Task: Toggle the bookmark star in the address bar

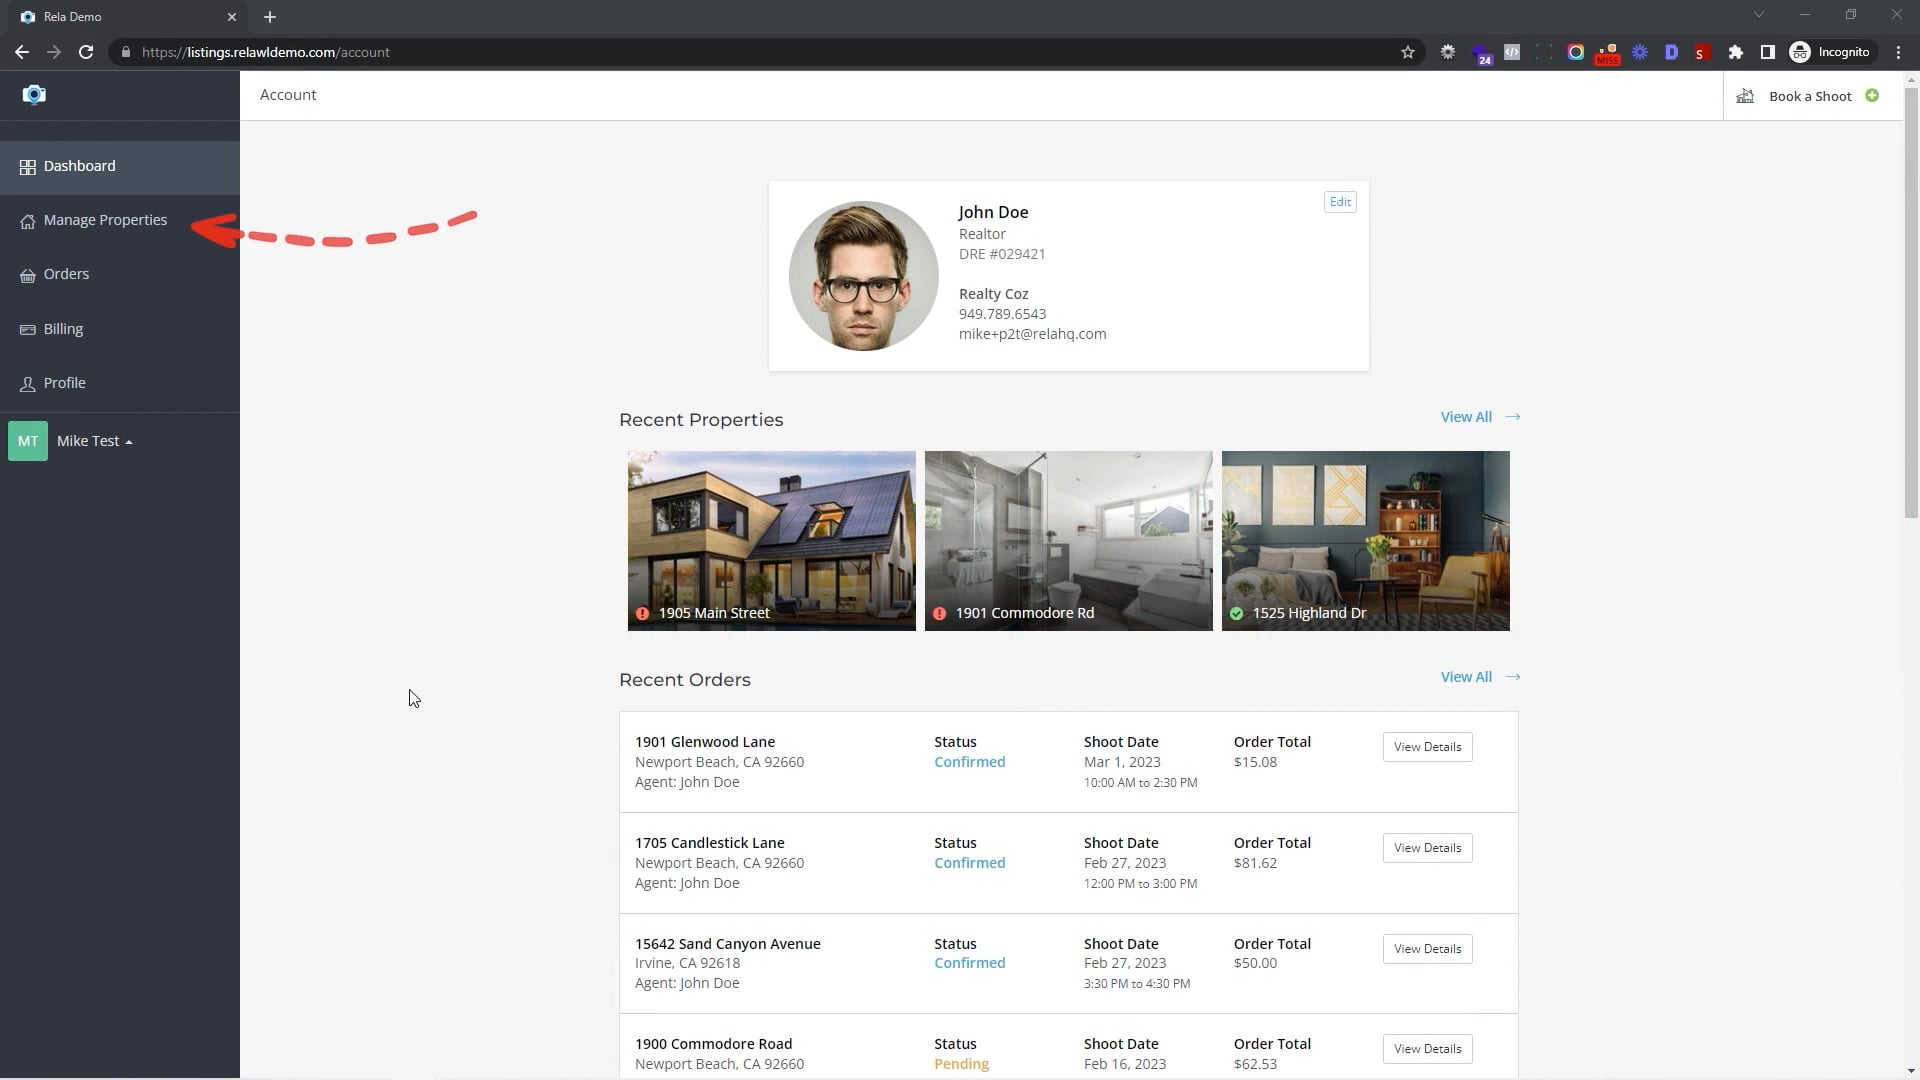Action: pos(1408,52)
